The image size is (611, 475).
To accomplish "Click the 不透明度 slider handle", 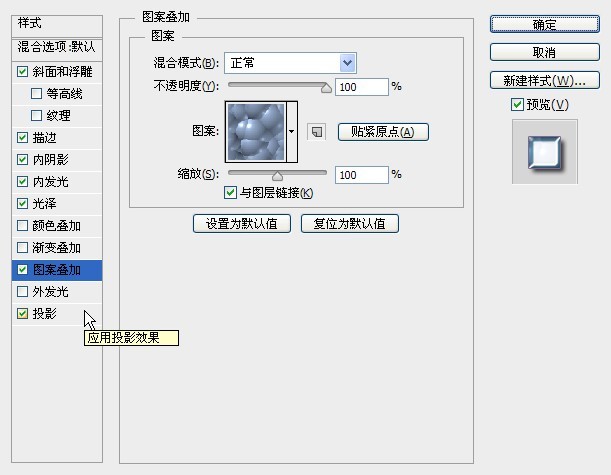I will point(325,88).
